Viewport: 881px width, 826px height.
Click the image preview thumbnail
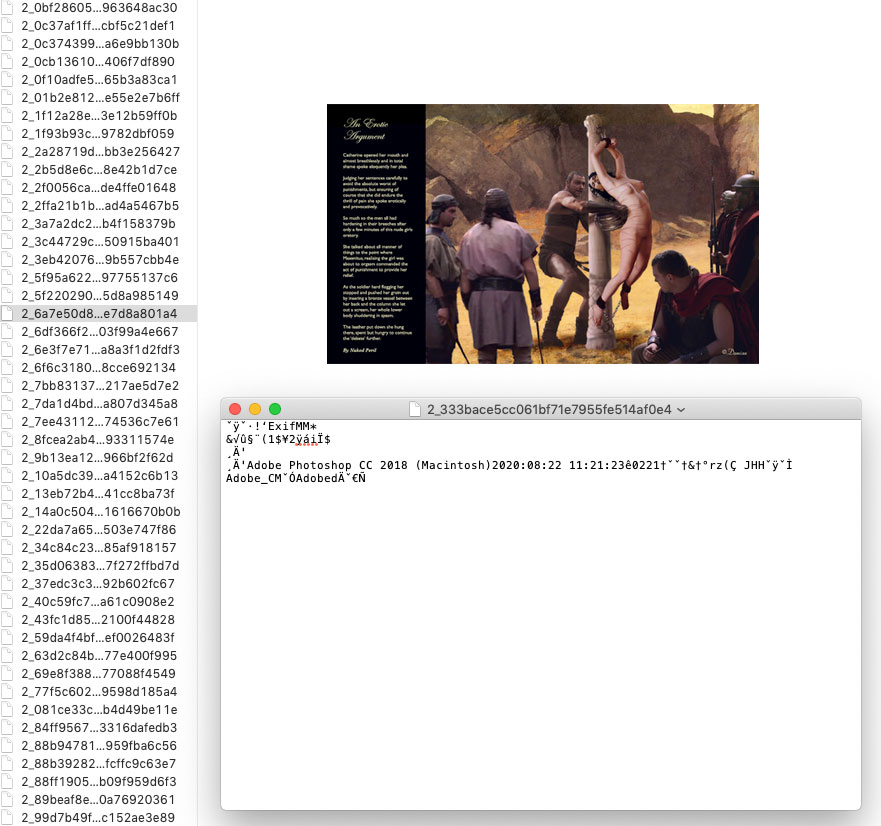click(542, 234)
